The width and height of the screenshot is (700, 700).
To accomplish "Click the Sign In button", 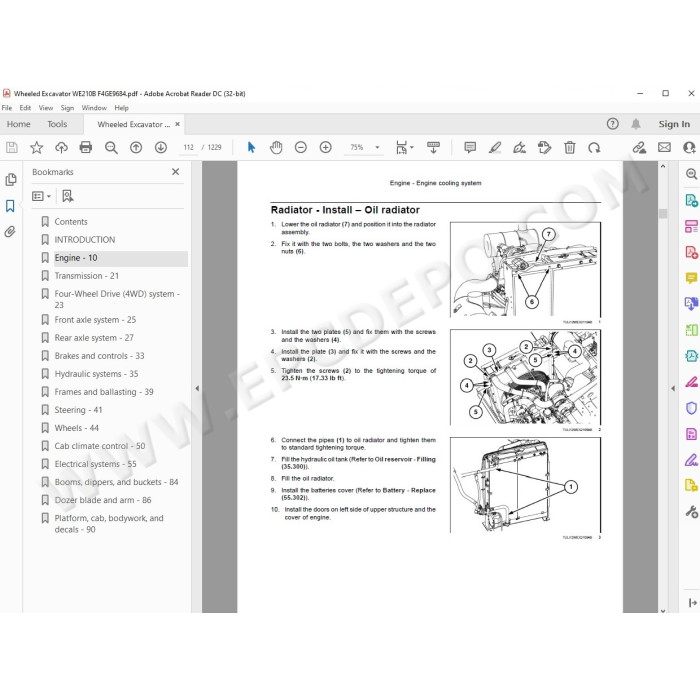I will tap(674, 124).
